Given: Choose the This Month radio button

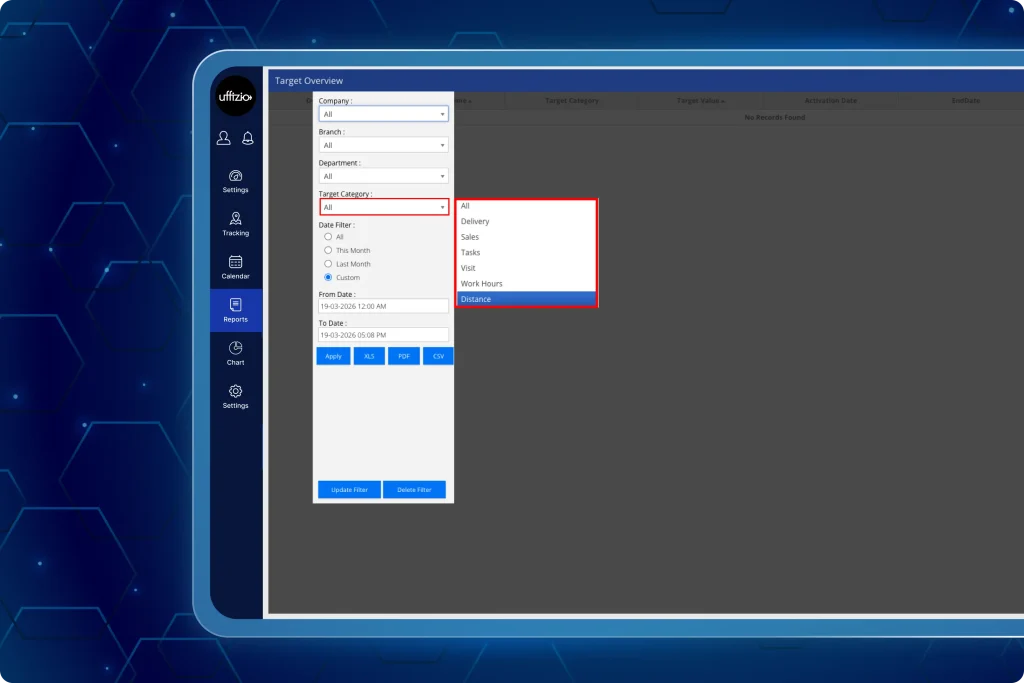Looking at the screenshot, I should tap(328, 250).
